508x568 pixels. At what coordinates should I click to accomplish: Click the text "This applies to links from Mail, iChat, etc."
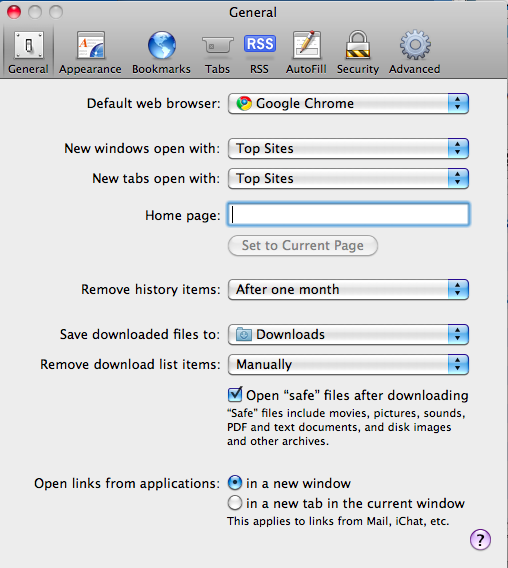[x=338, y=521]
